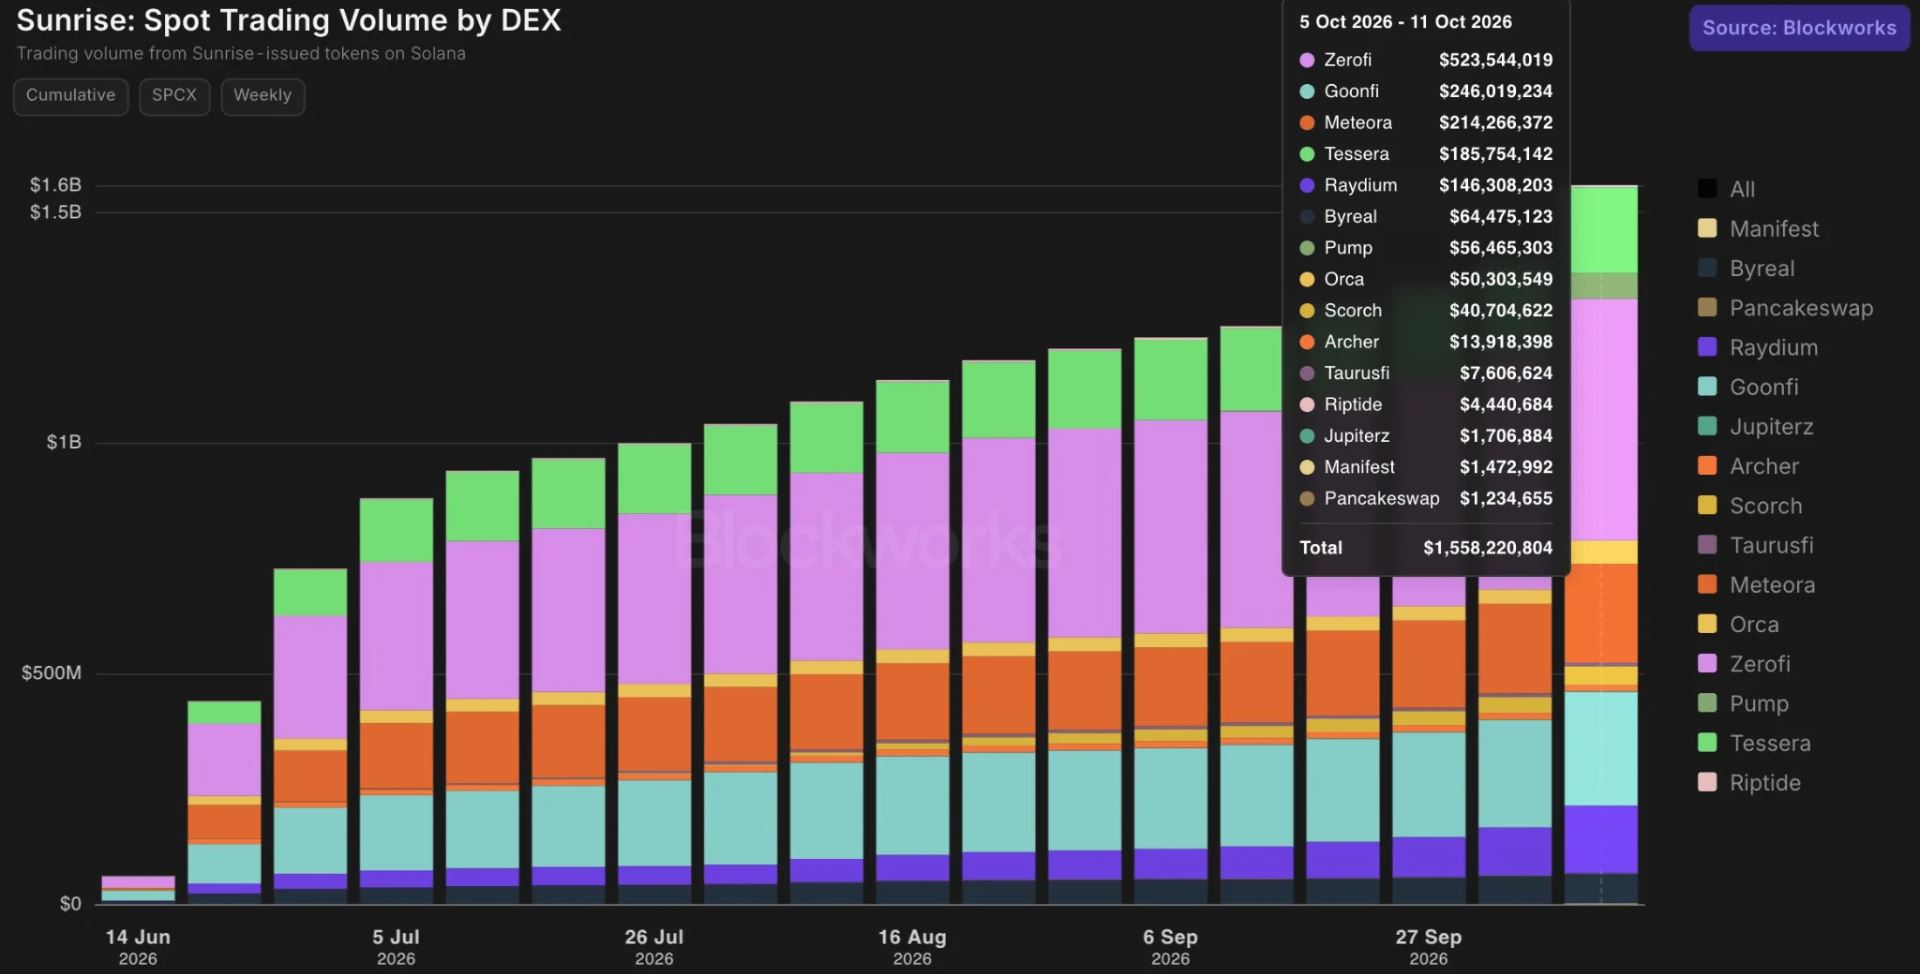Click the Raydium $146,308,203 tooltip row
This screenshot has height=974, width=1920.
1426,185
